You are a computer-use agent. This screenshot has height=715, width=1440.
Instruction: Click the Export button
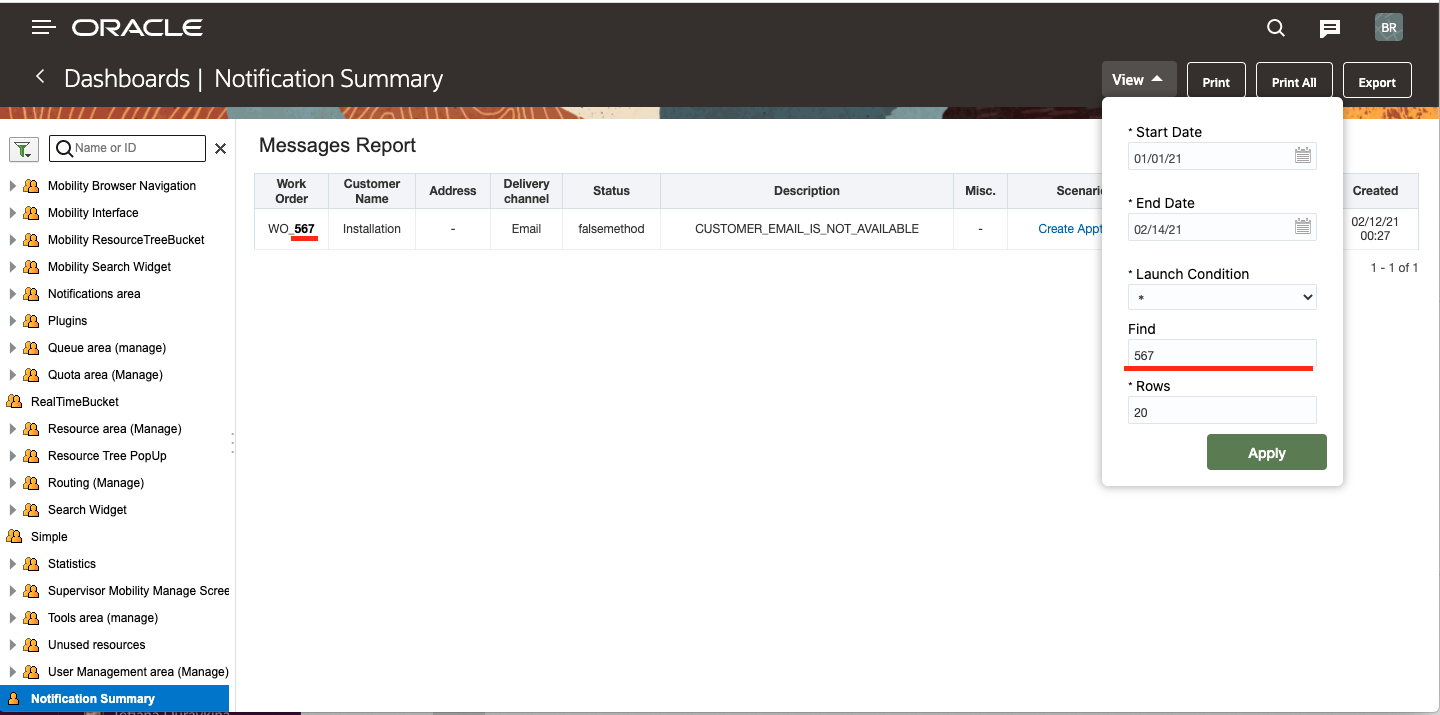(x=1377, y=82)
